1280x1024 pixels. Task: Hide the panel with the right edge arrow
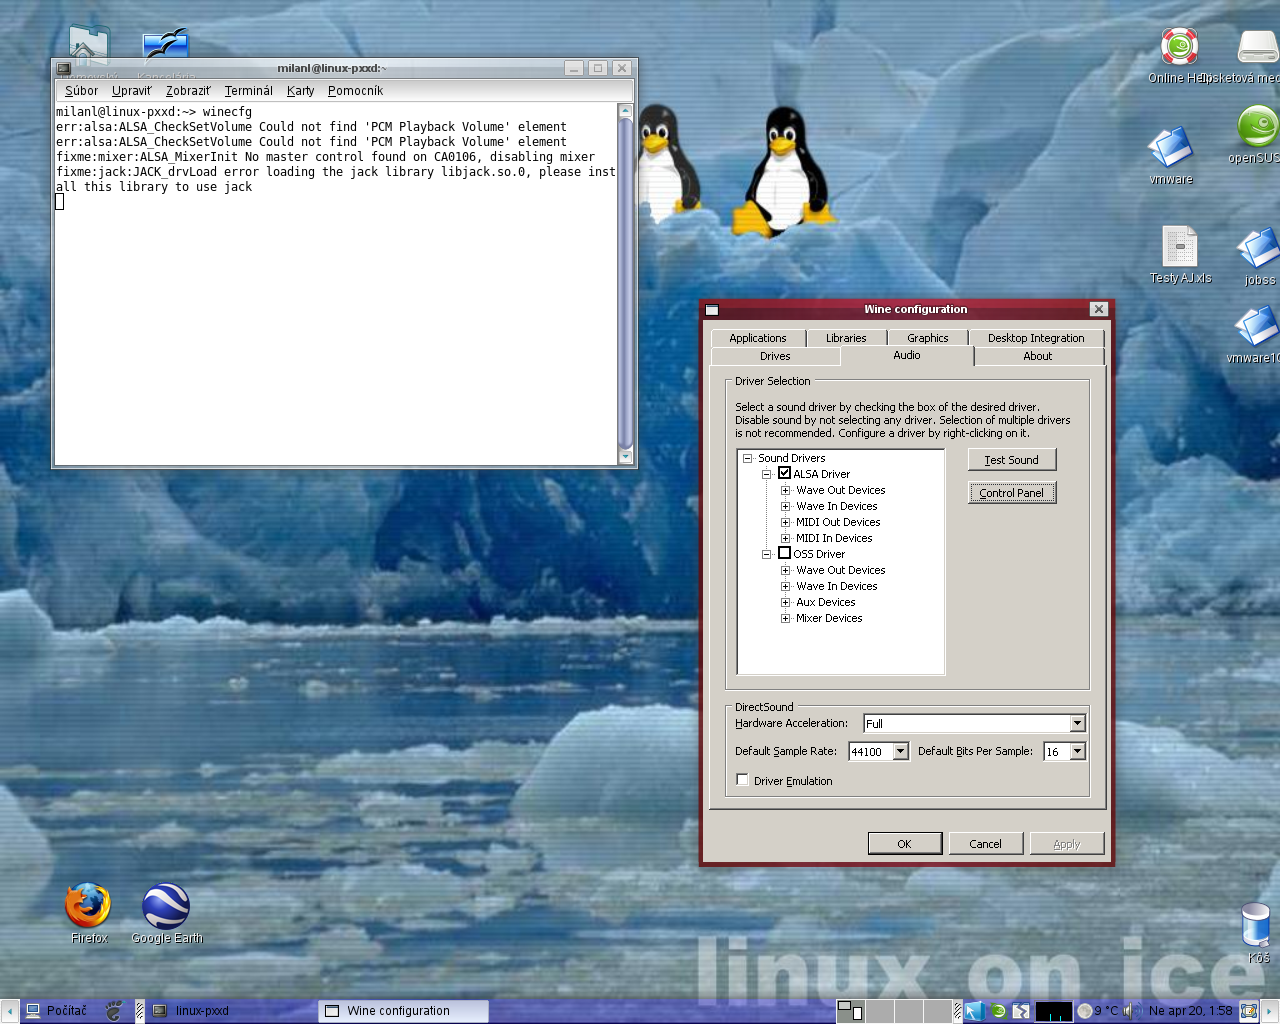(1271, 1011)
